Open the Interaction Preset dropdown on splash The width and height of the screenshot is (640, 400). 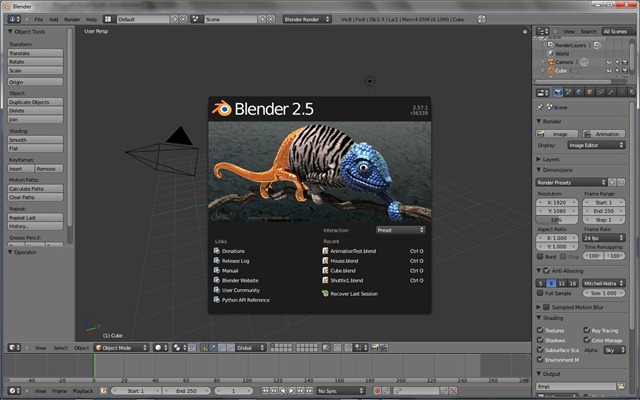click(400, 230)
